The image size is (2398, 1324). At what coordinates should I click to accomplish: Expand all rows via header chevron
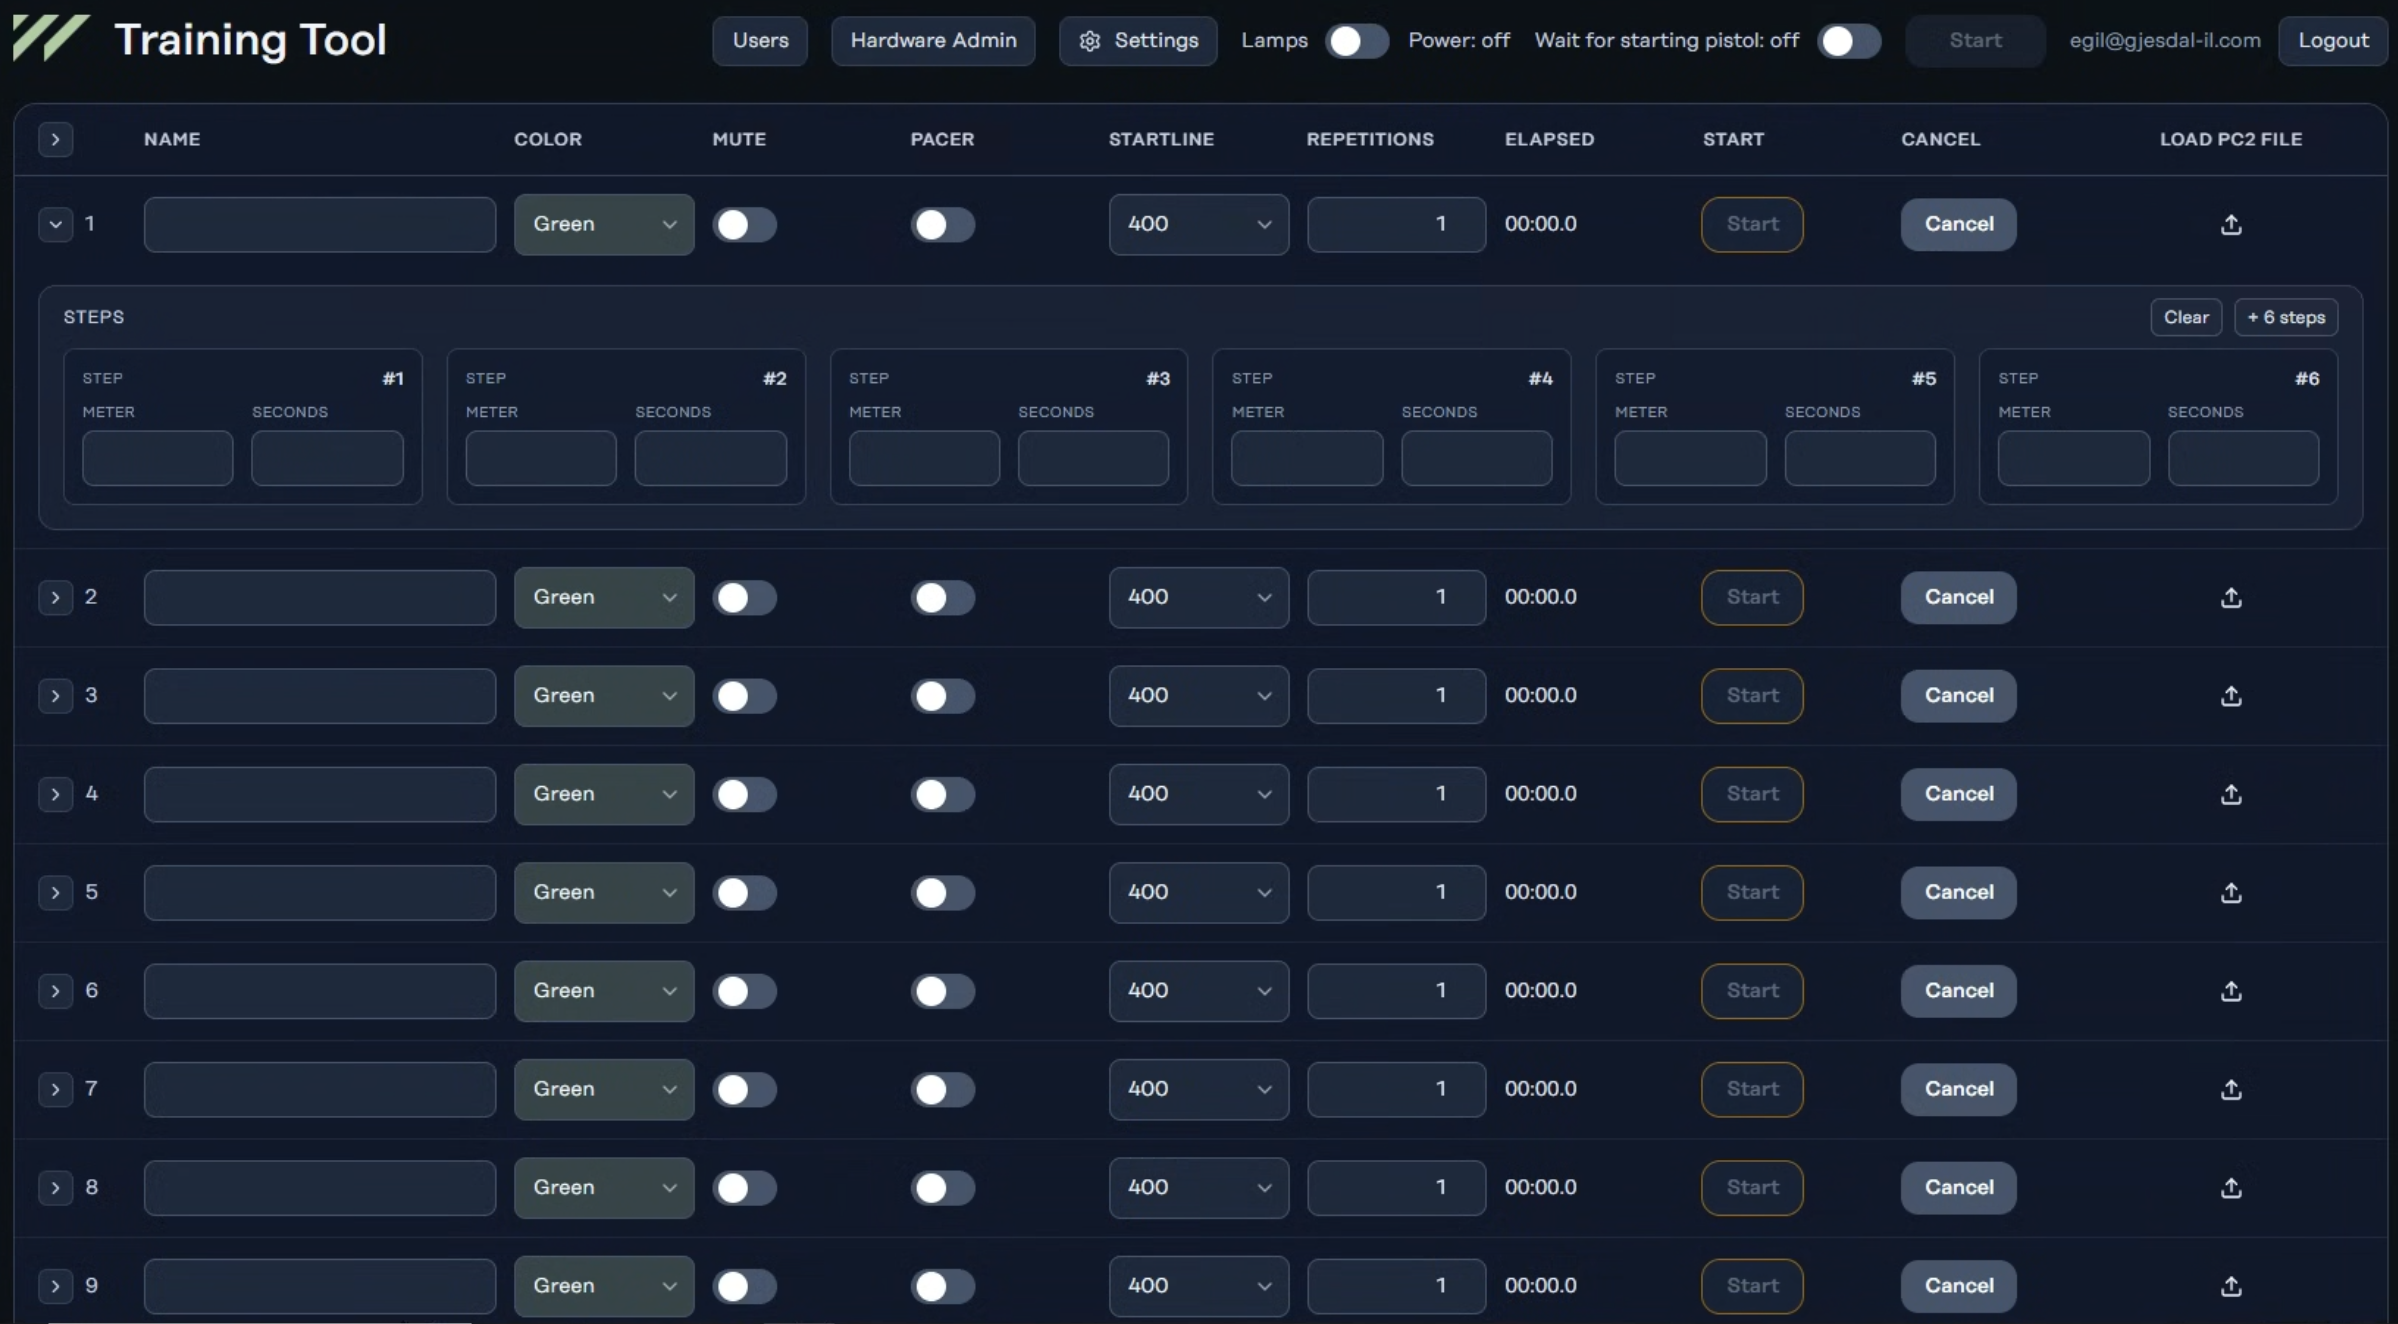tap(56, 139)
